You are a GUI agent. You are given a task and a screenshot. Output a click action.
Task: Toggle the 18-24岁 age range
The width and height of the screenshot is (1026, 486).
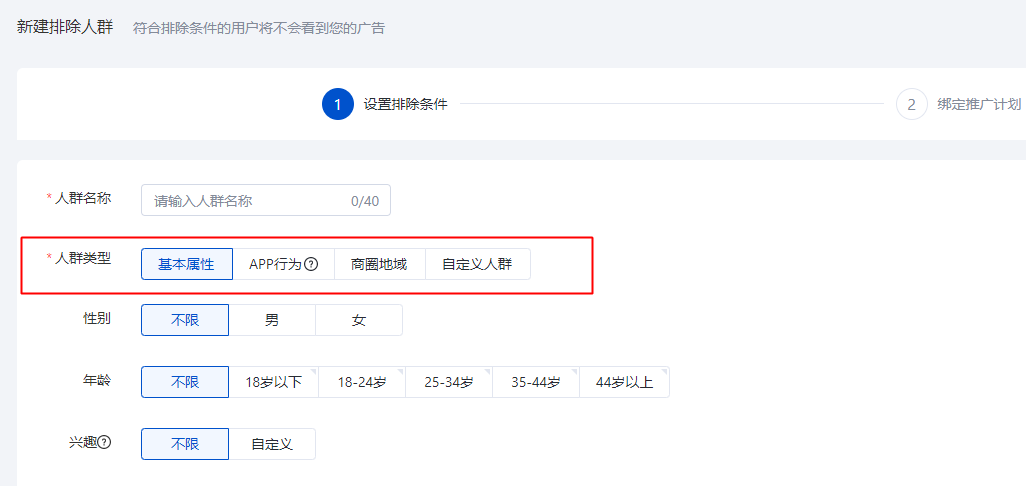coord(361,382)
